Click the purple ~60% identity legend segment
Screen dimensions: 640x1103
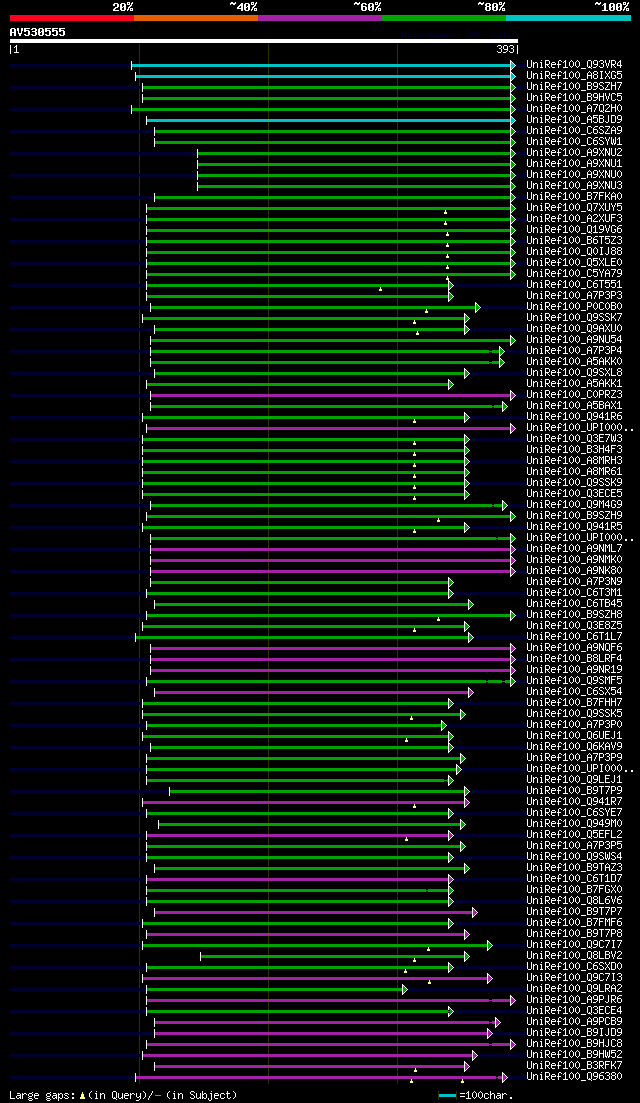pyautogui.click(x=320, y=17)
